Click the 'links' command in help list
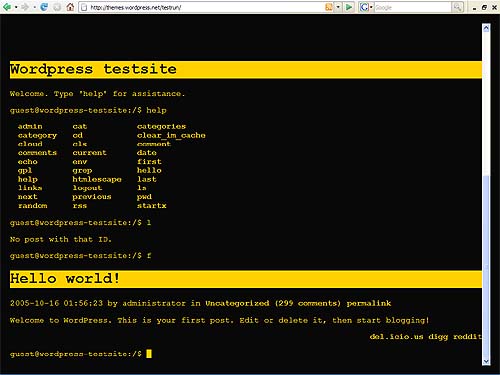Screen dimensions: 500x375 30,188
